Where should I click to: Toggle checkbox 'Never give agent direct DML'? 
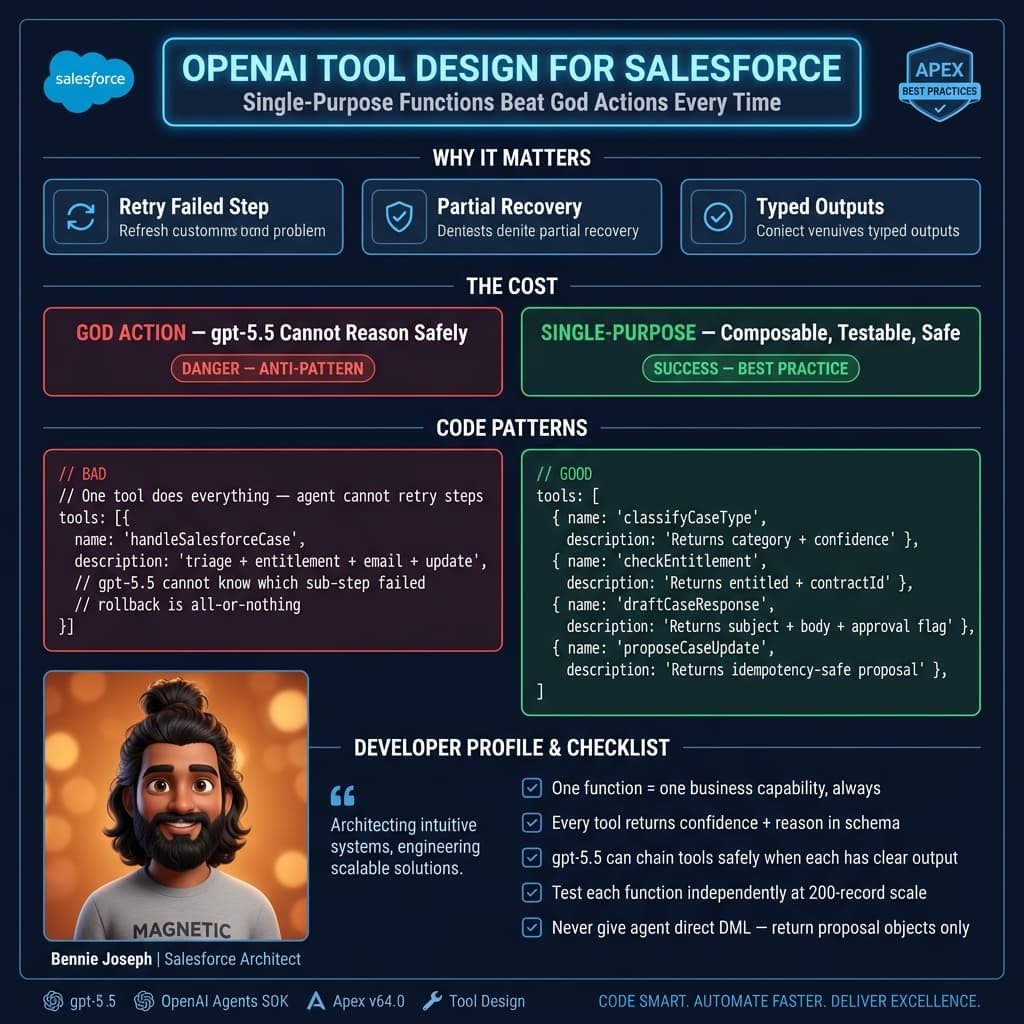click(x=532, y=927)
